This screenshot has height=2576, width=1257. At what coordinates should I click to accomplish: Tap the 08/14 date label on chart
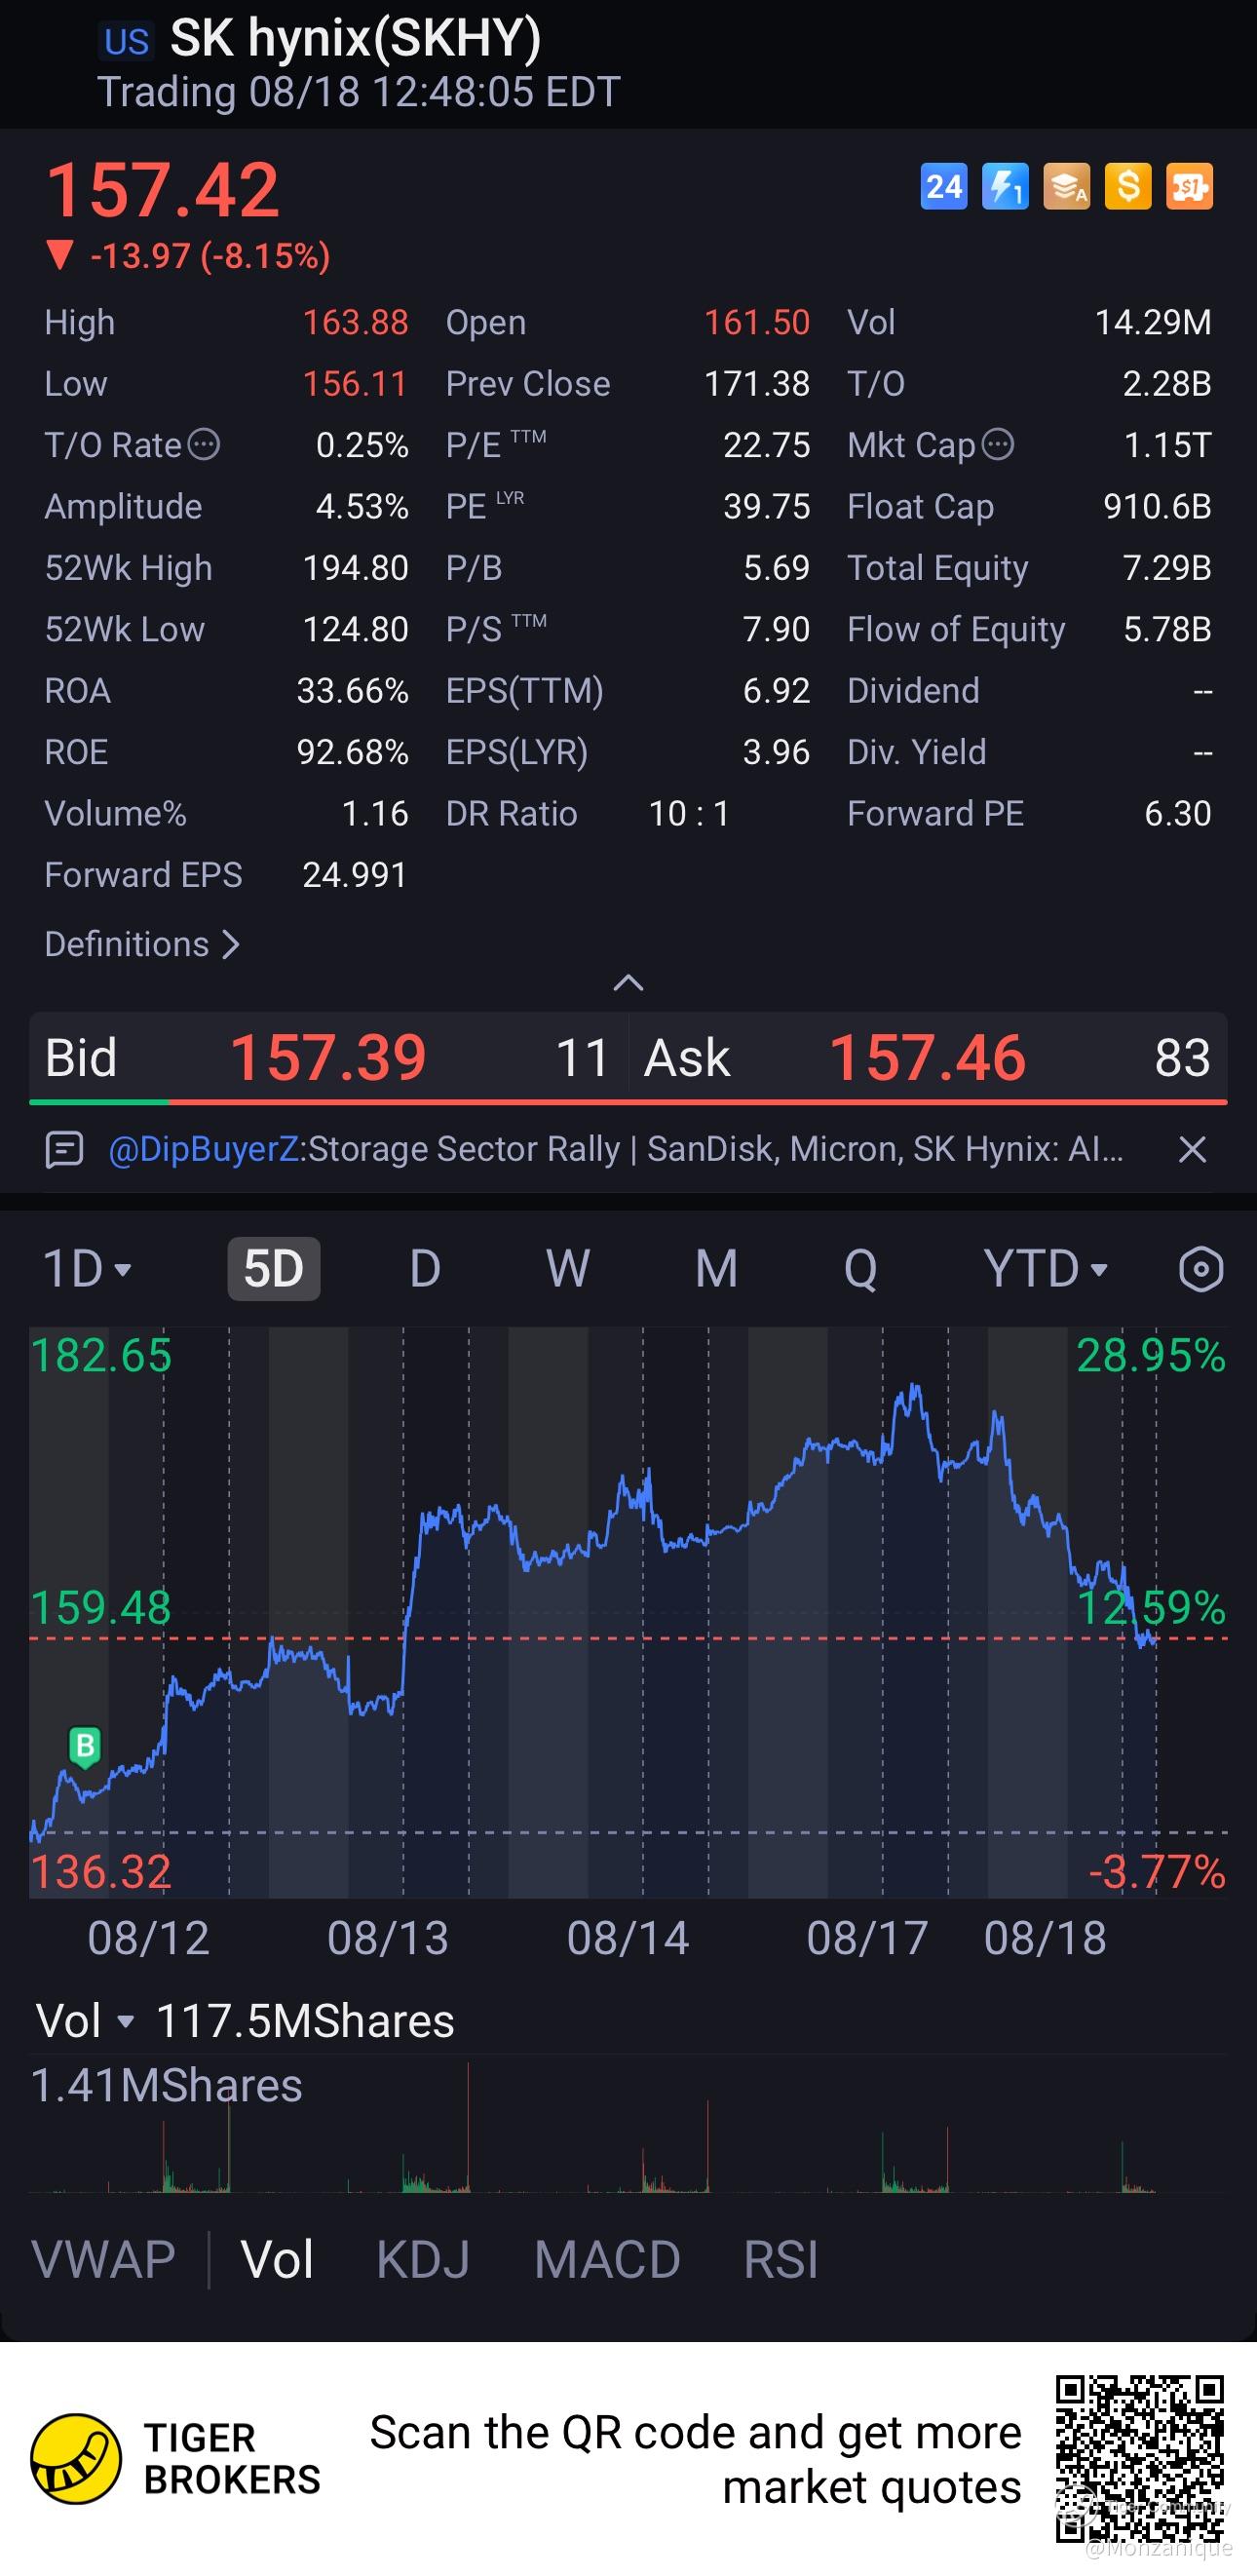[628, 1938]
